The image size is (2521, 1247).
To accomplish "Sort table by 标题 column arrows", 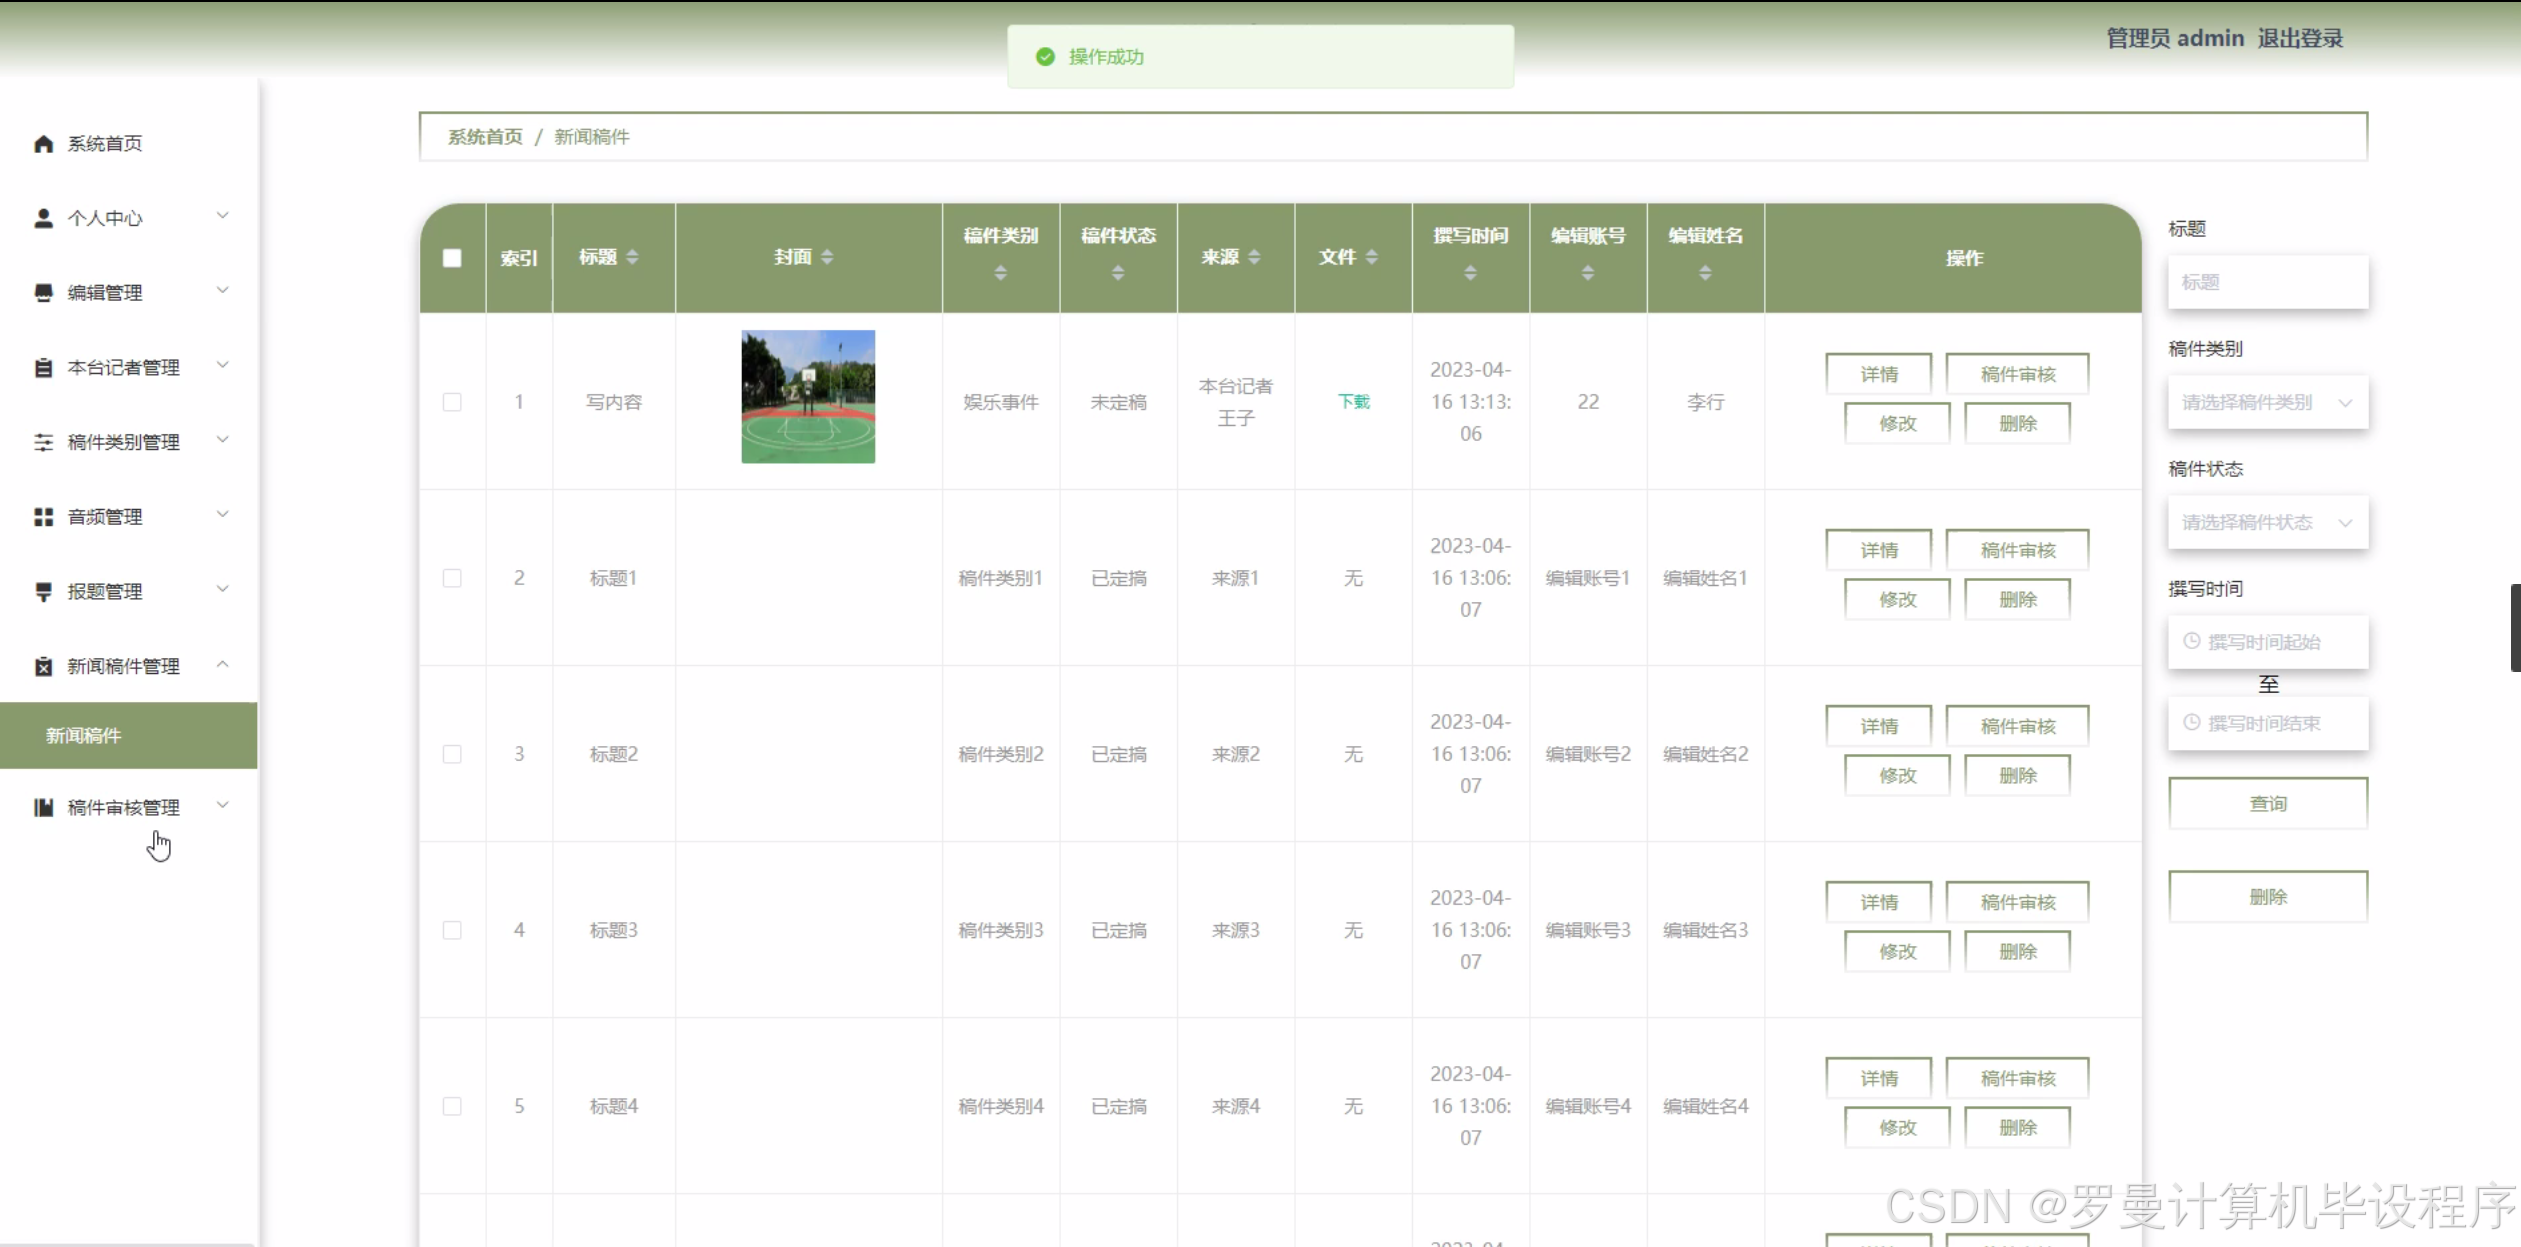I will pos(632,257).
